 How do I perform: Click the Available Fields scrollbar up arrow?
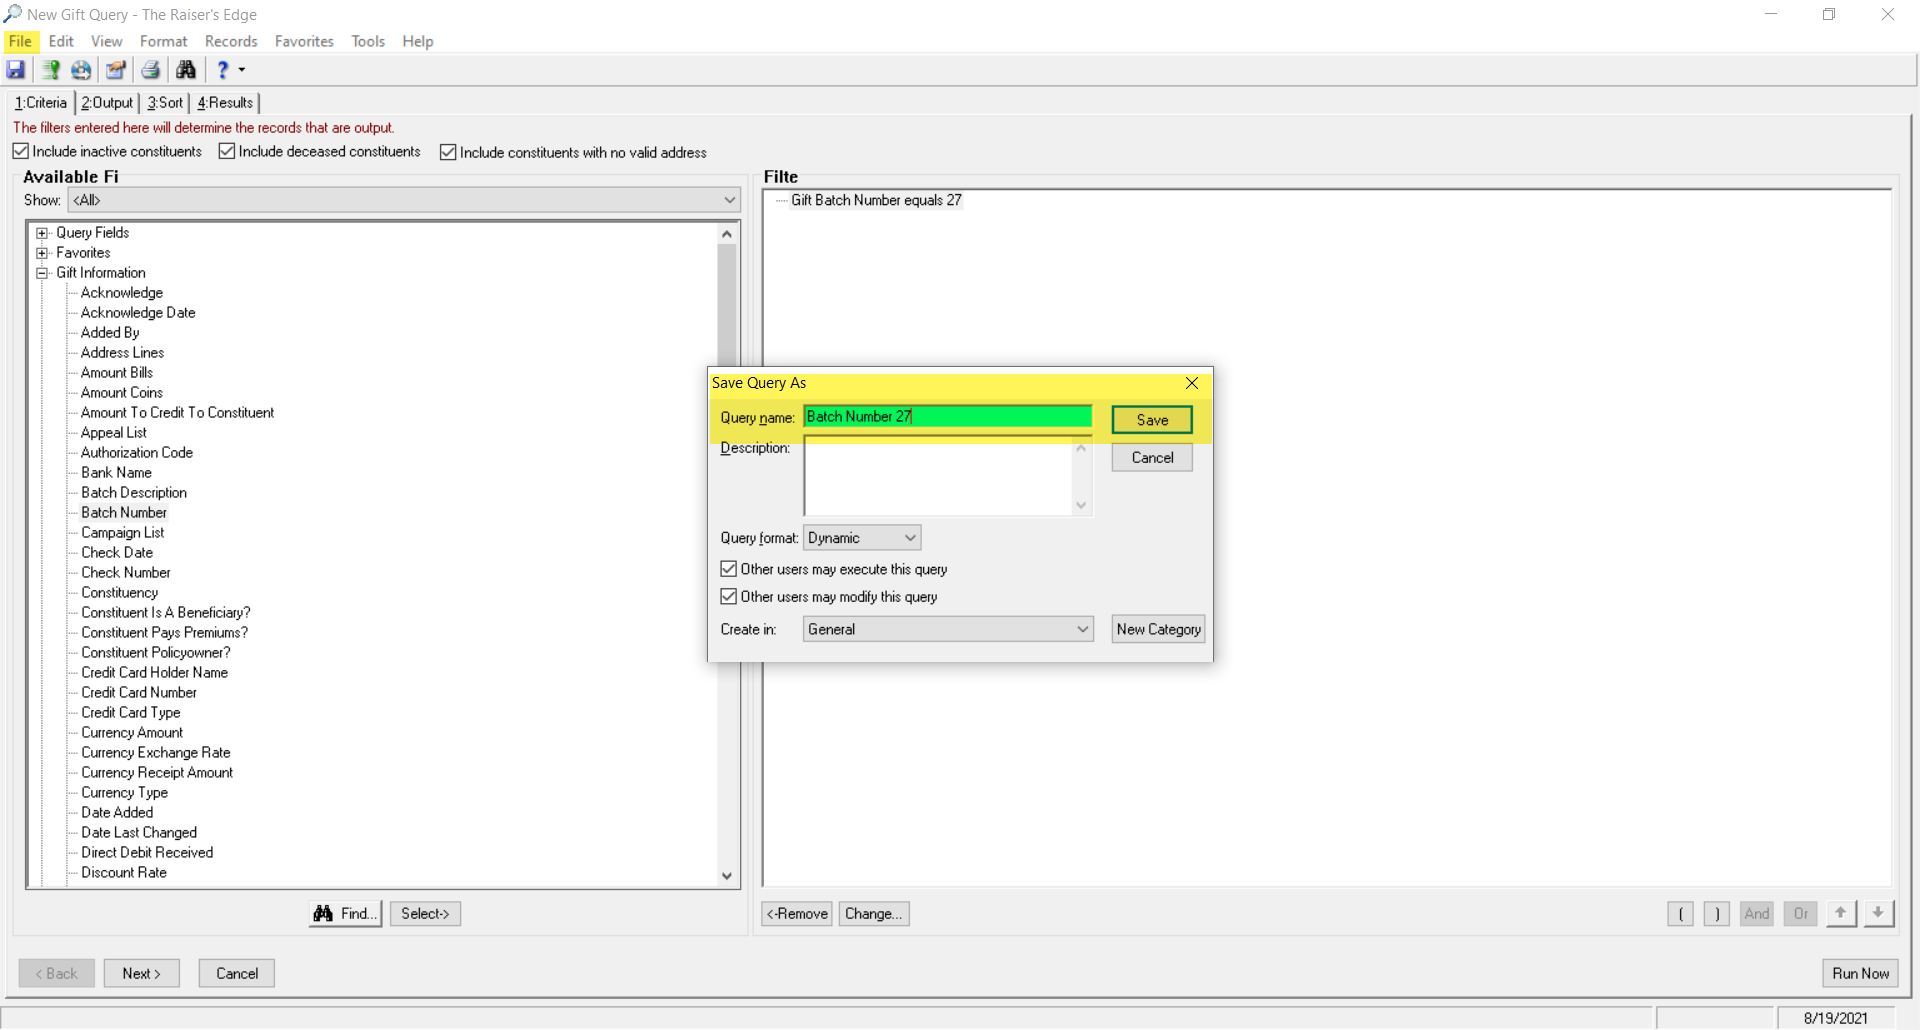click(727, 234)
